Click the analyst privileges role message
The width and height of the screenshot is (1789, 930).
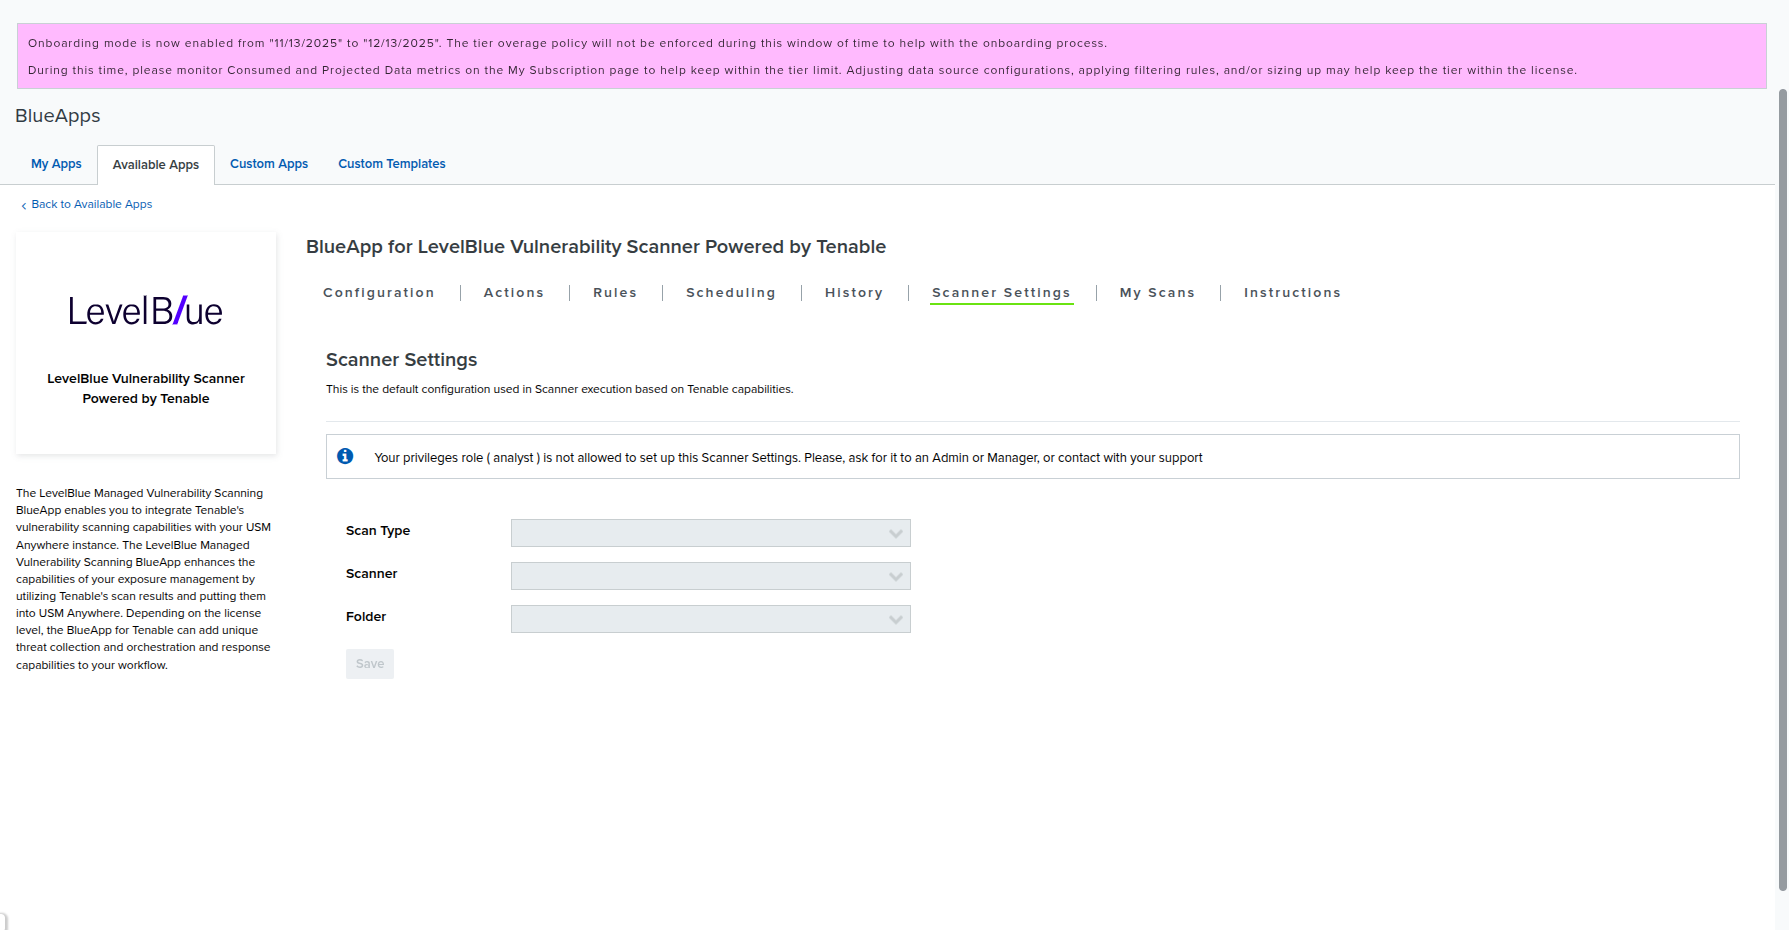click(788, 458)
